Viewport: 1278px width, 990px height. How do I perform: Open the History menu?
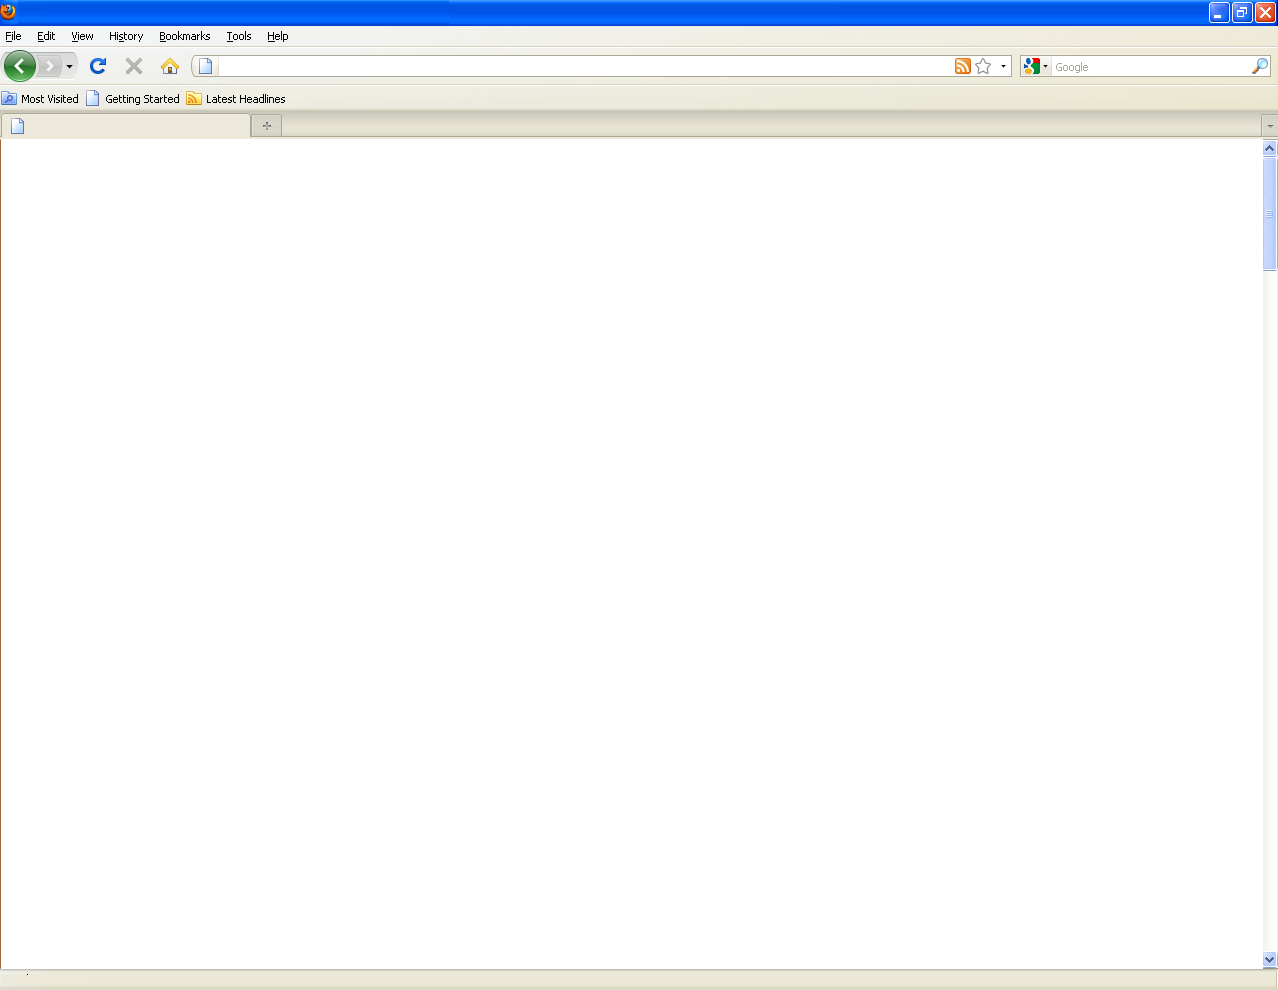[x=126, y=36]
